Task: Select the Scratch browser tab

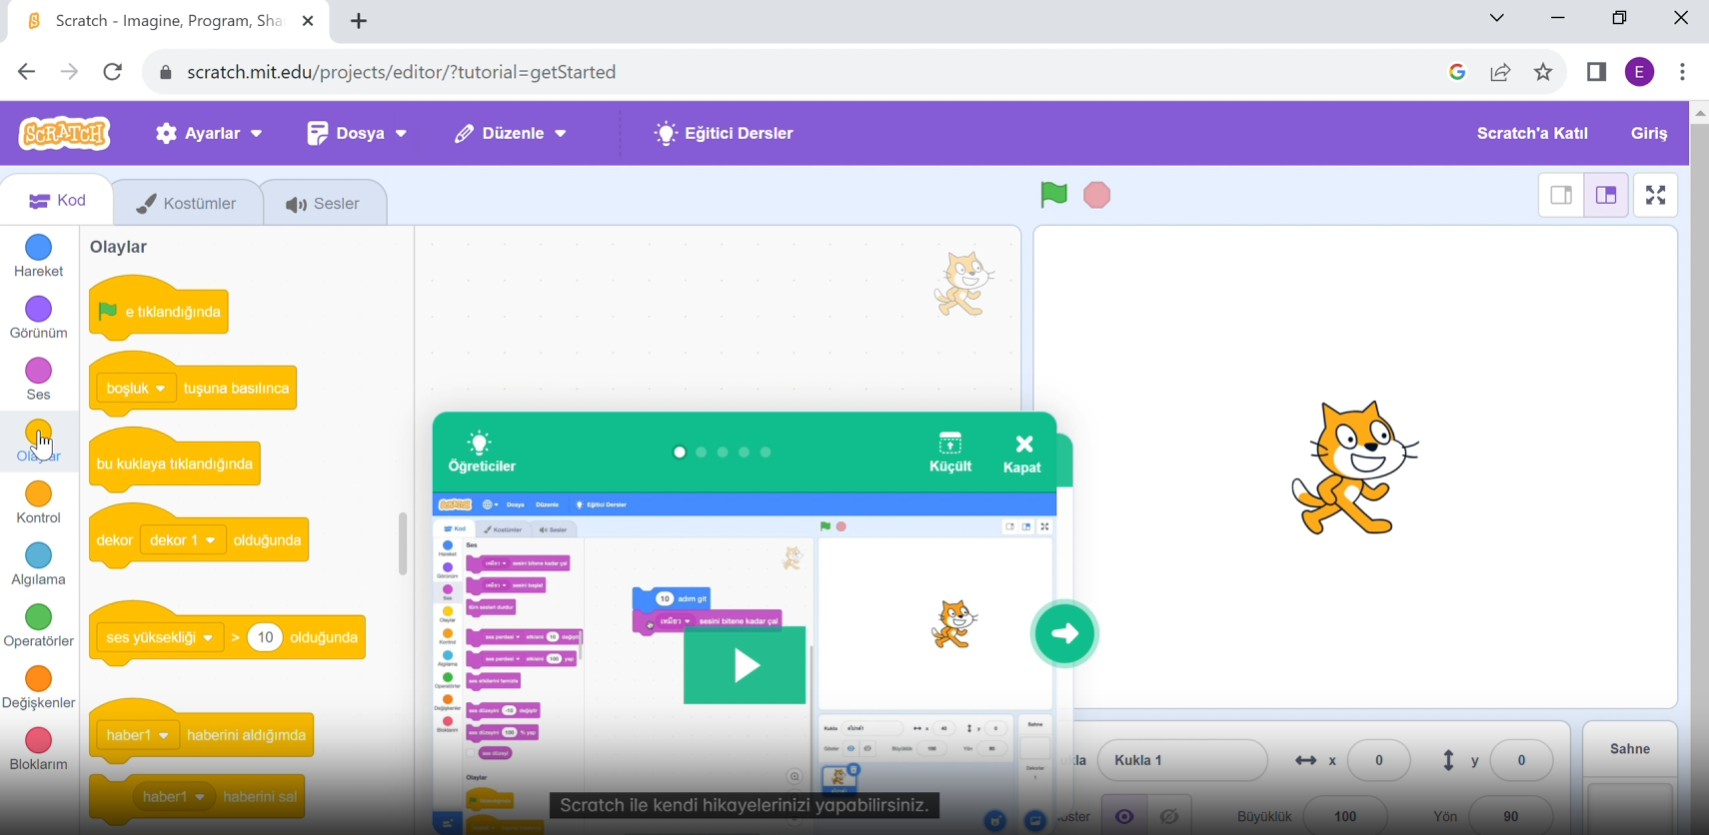Action: (x=168, y=21)
